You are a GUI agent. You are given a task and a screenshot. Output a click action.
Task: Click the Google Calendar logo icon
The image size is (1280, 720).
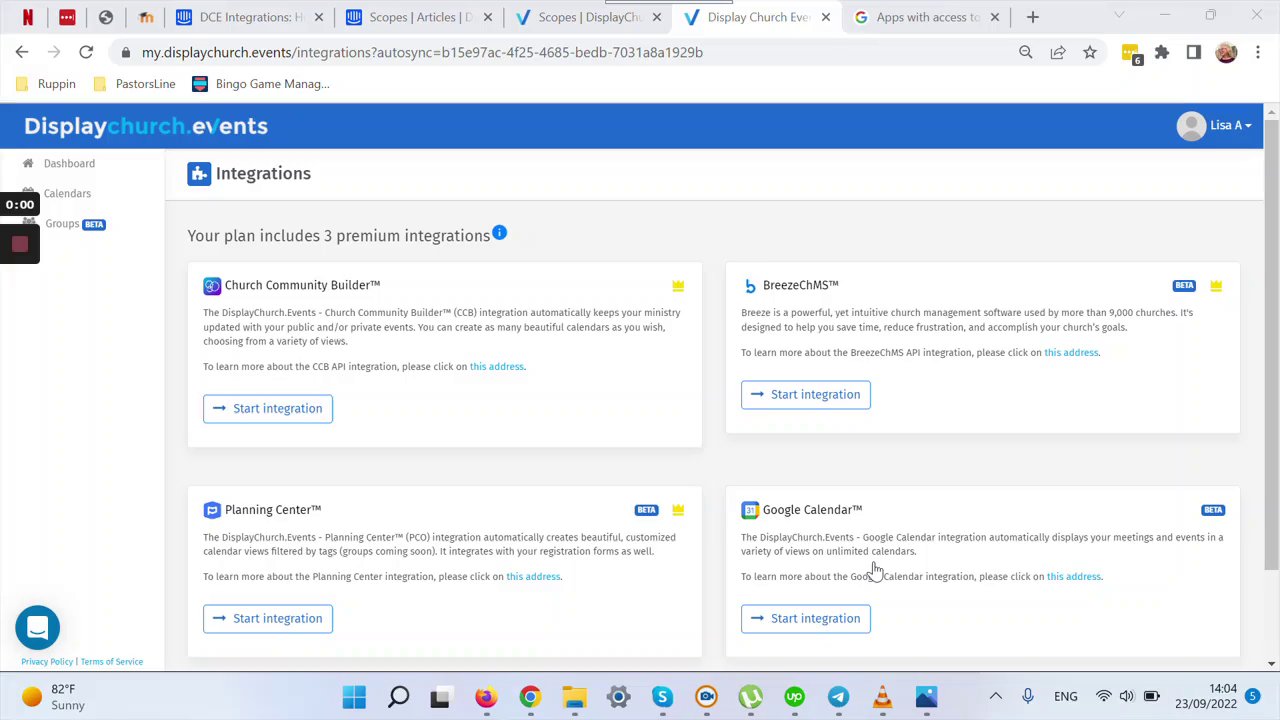click(750, 510)
